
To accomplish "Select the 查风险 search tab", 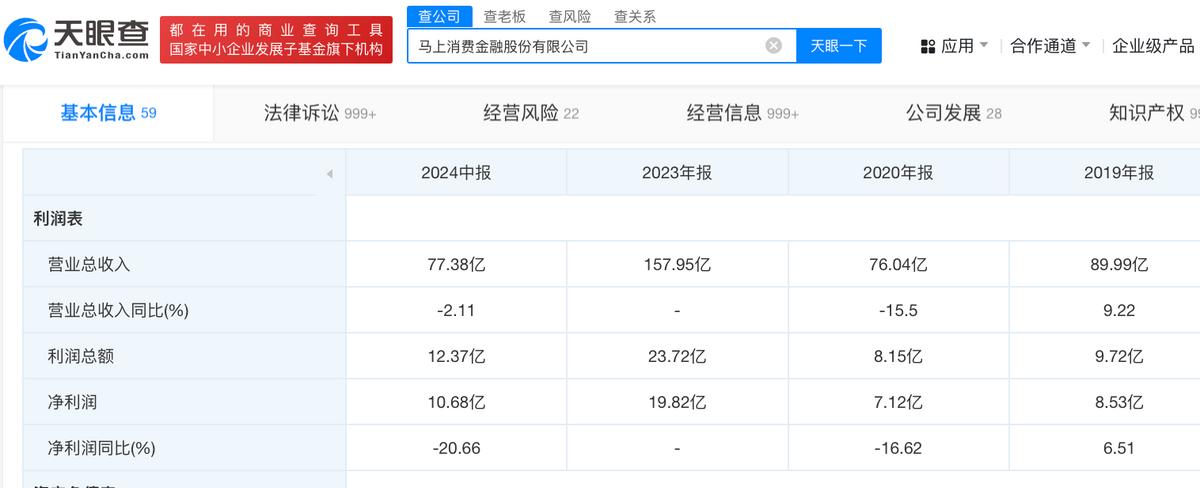I will pos(570,16).
